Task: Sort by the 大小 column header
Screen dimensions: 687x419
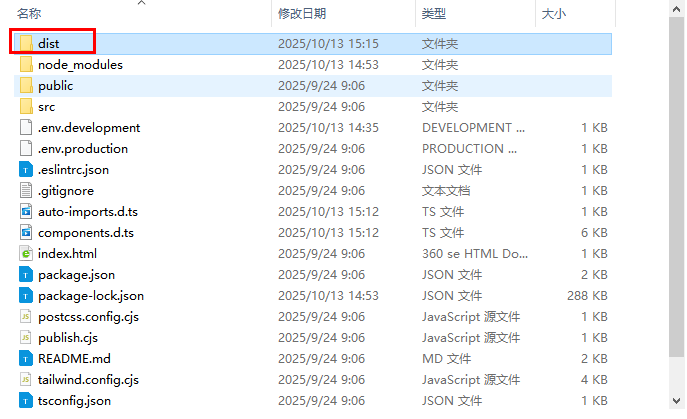Action: 554,14
